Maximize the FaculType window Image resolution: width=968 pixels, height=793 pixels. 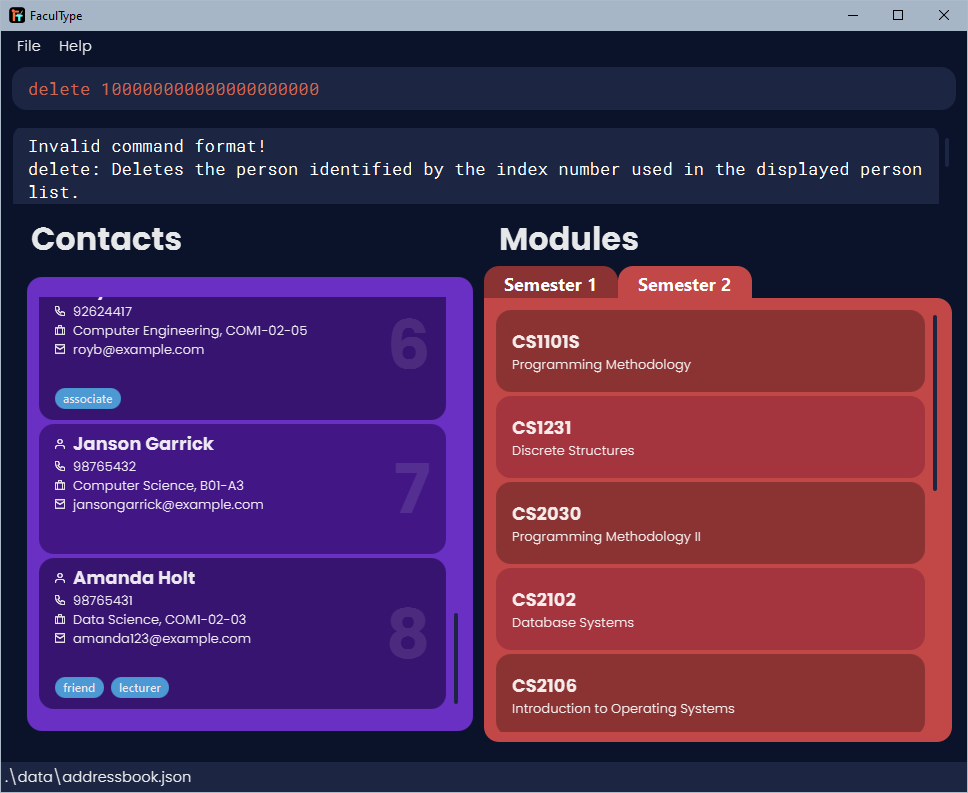898,15
